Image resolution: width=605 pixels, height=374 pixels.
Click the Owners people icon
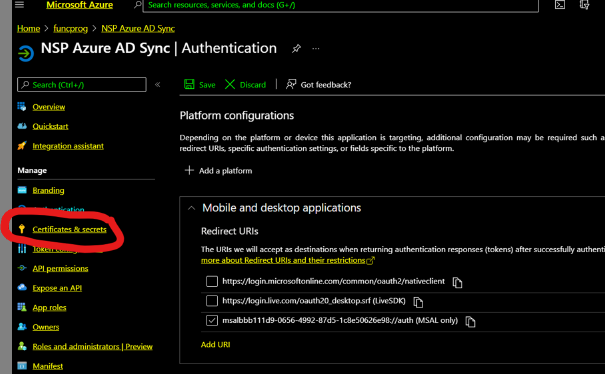click(22, 327)
